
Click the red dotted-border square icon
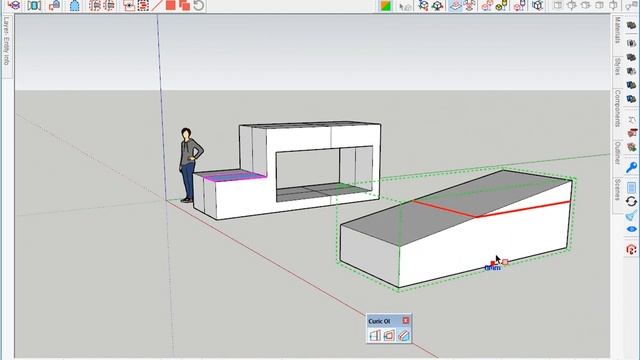[x=143, y=5]
